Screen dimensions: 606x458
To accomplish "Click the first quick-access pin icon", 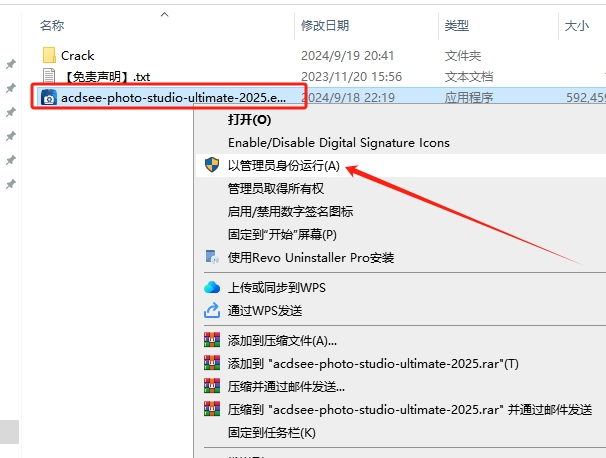I will click(11, 64).
